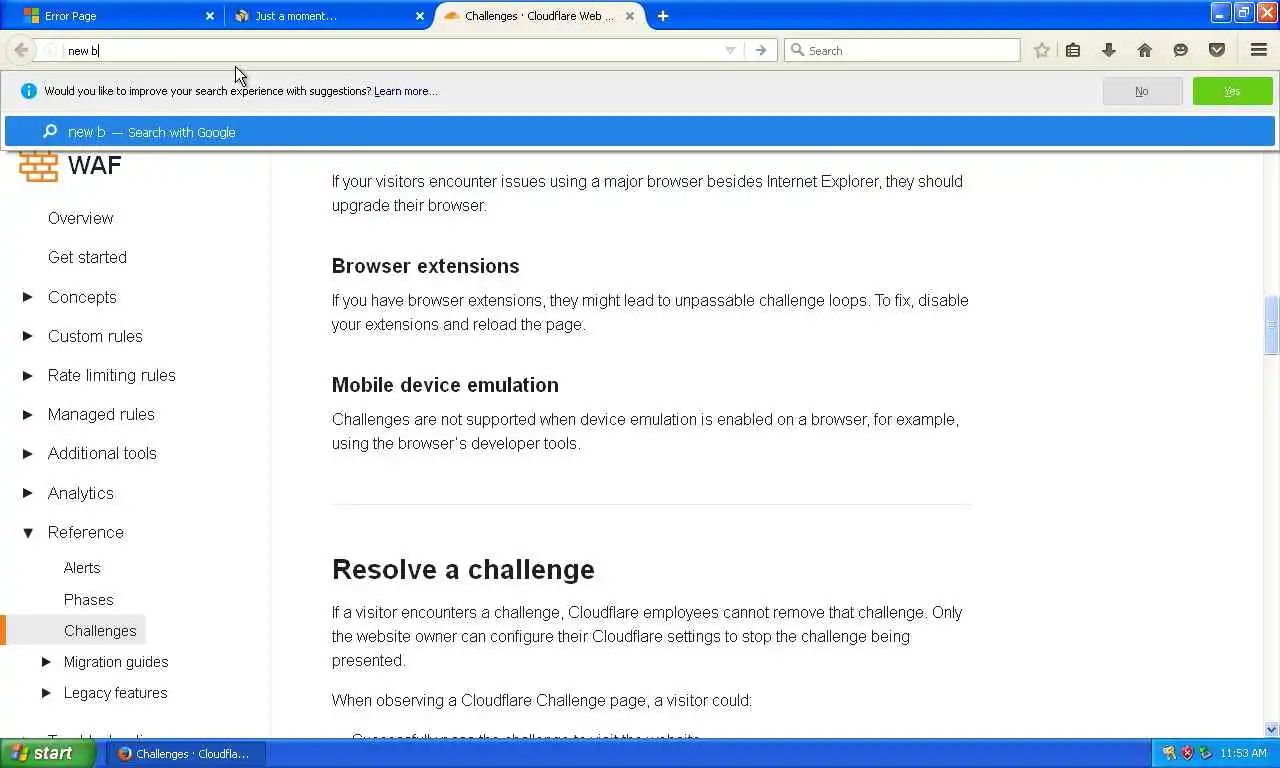Close the Just a moment tab
The width and height of the screenshot is (1280, 768).
point(420,16)
